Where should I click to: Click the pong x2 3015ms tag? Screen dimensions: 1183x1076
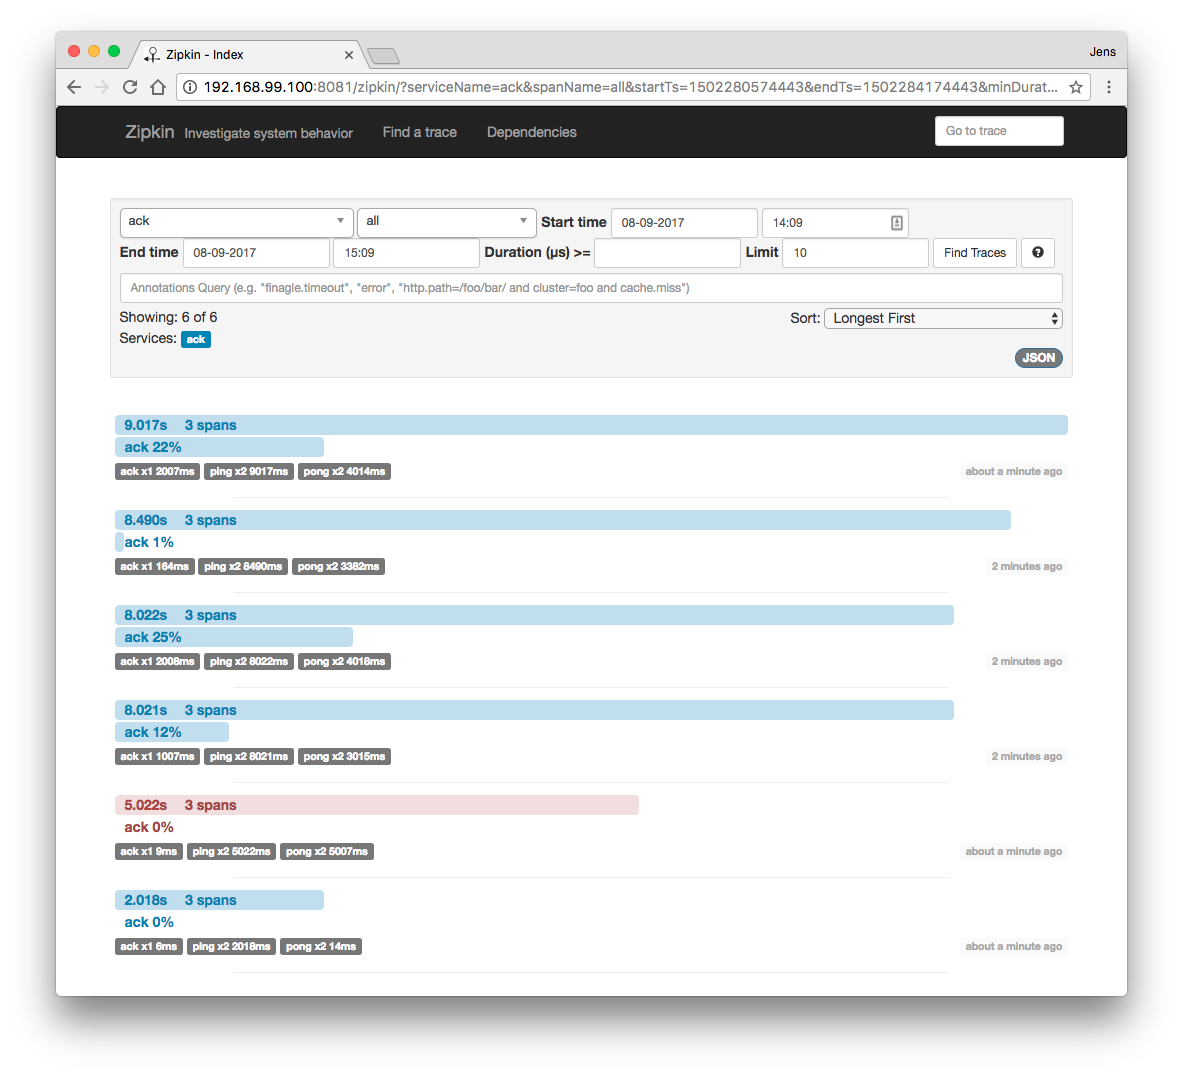344,757
